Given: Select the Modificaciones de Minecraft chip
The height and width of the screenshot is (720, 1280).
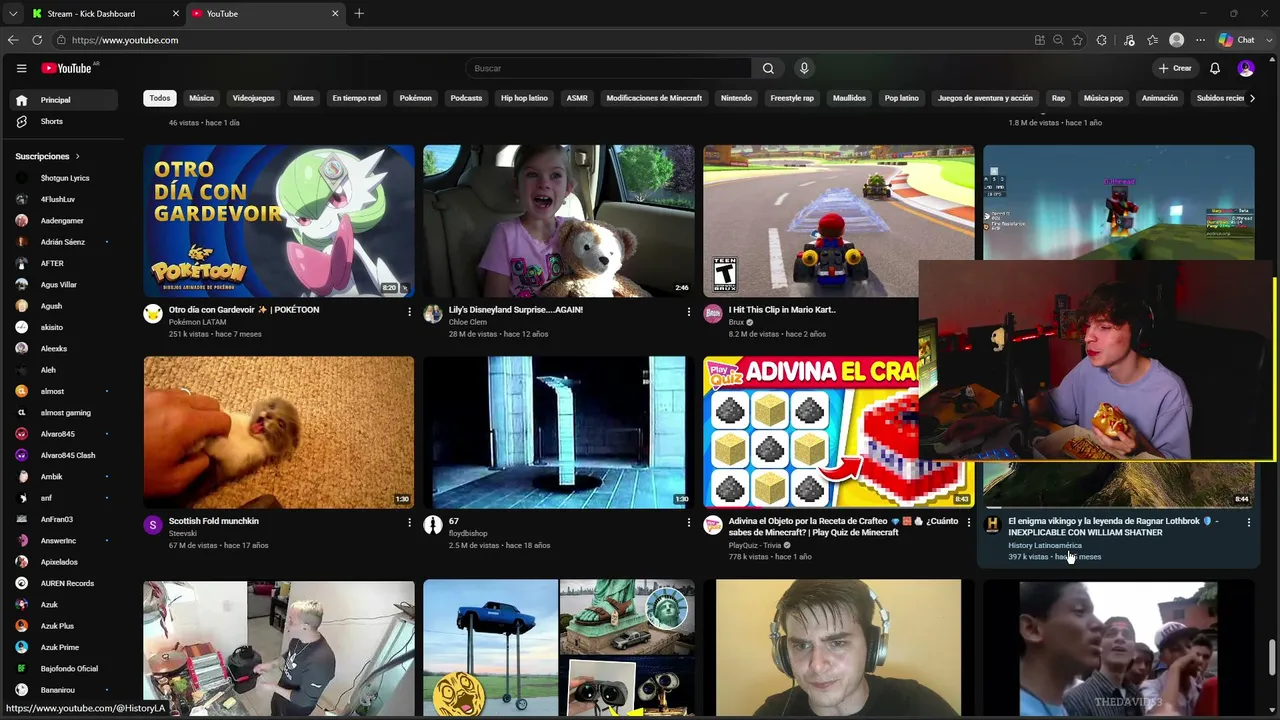Looking at the screenshot, I should (x=654, y=98).
